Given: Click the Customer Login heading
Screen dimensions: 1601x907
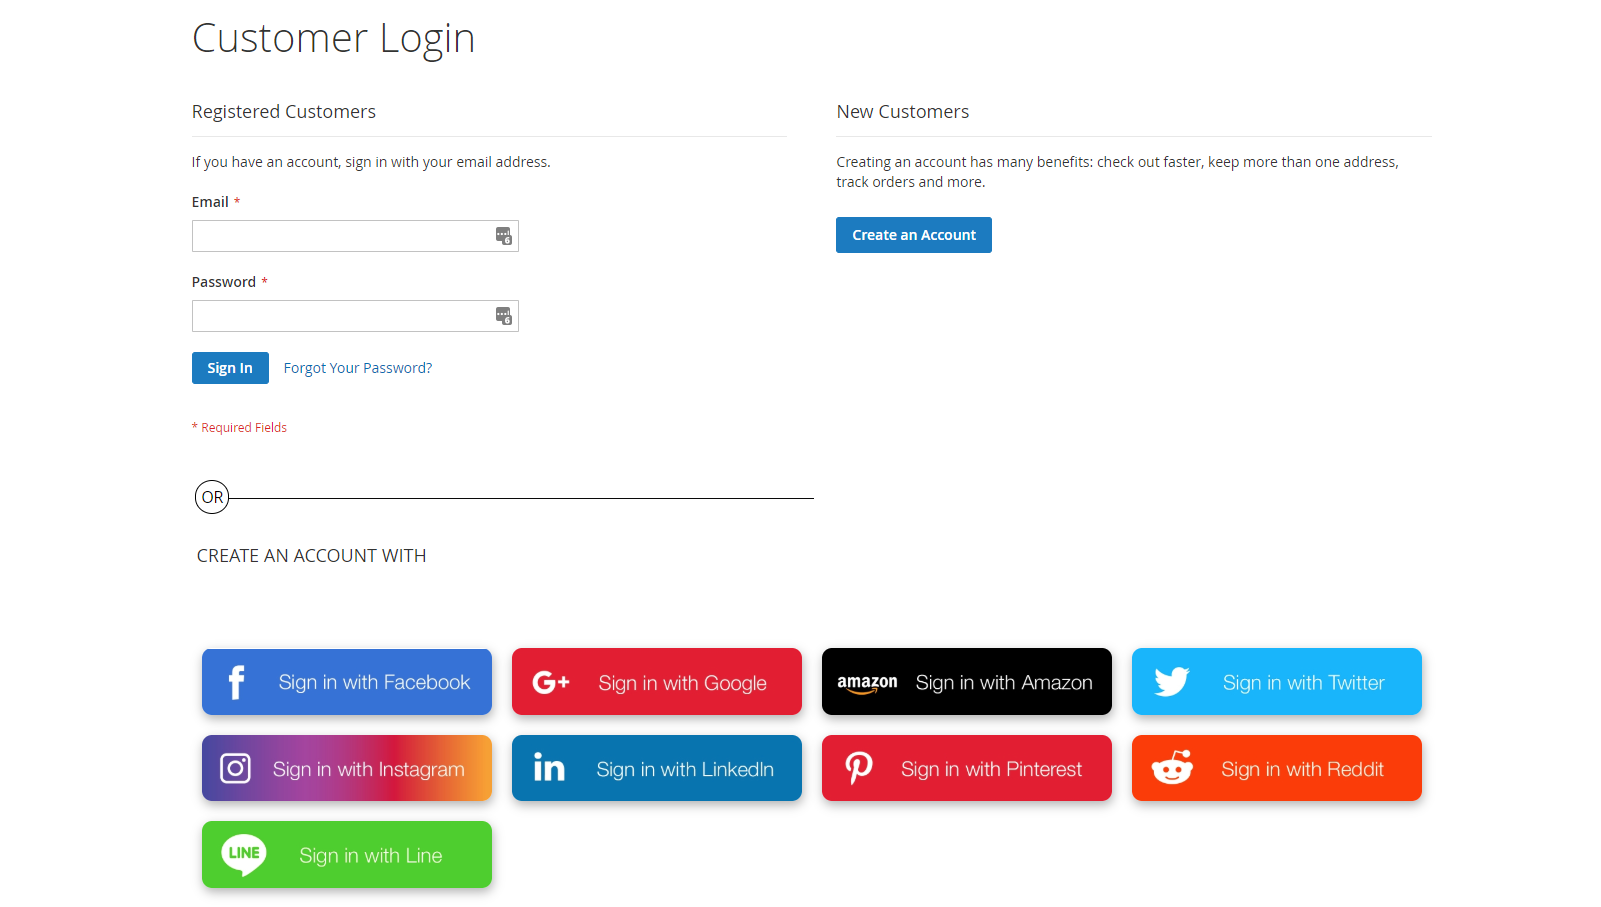Looking at the screenshot, I should point(333,39).
